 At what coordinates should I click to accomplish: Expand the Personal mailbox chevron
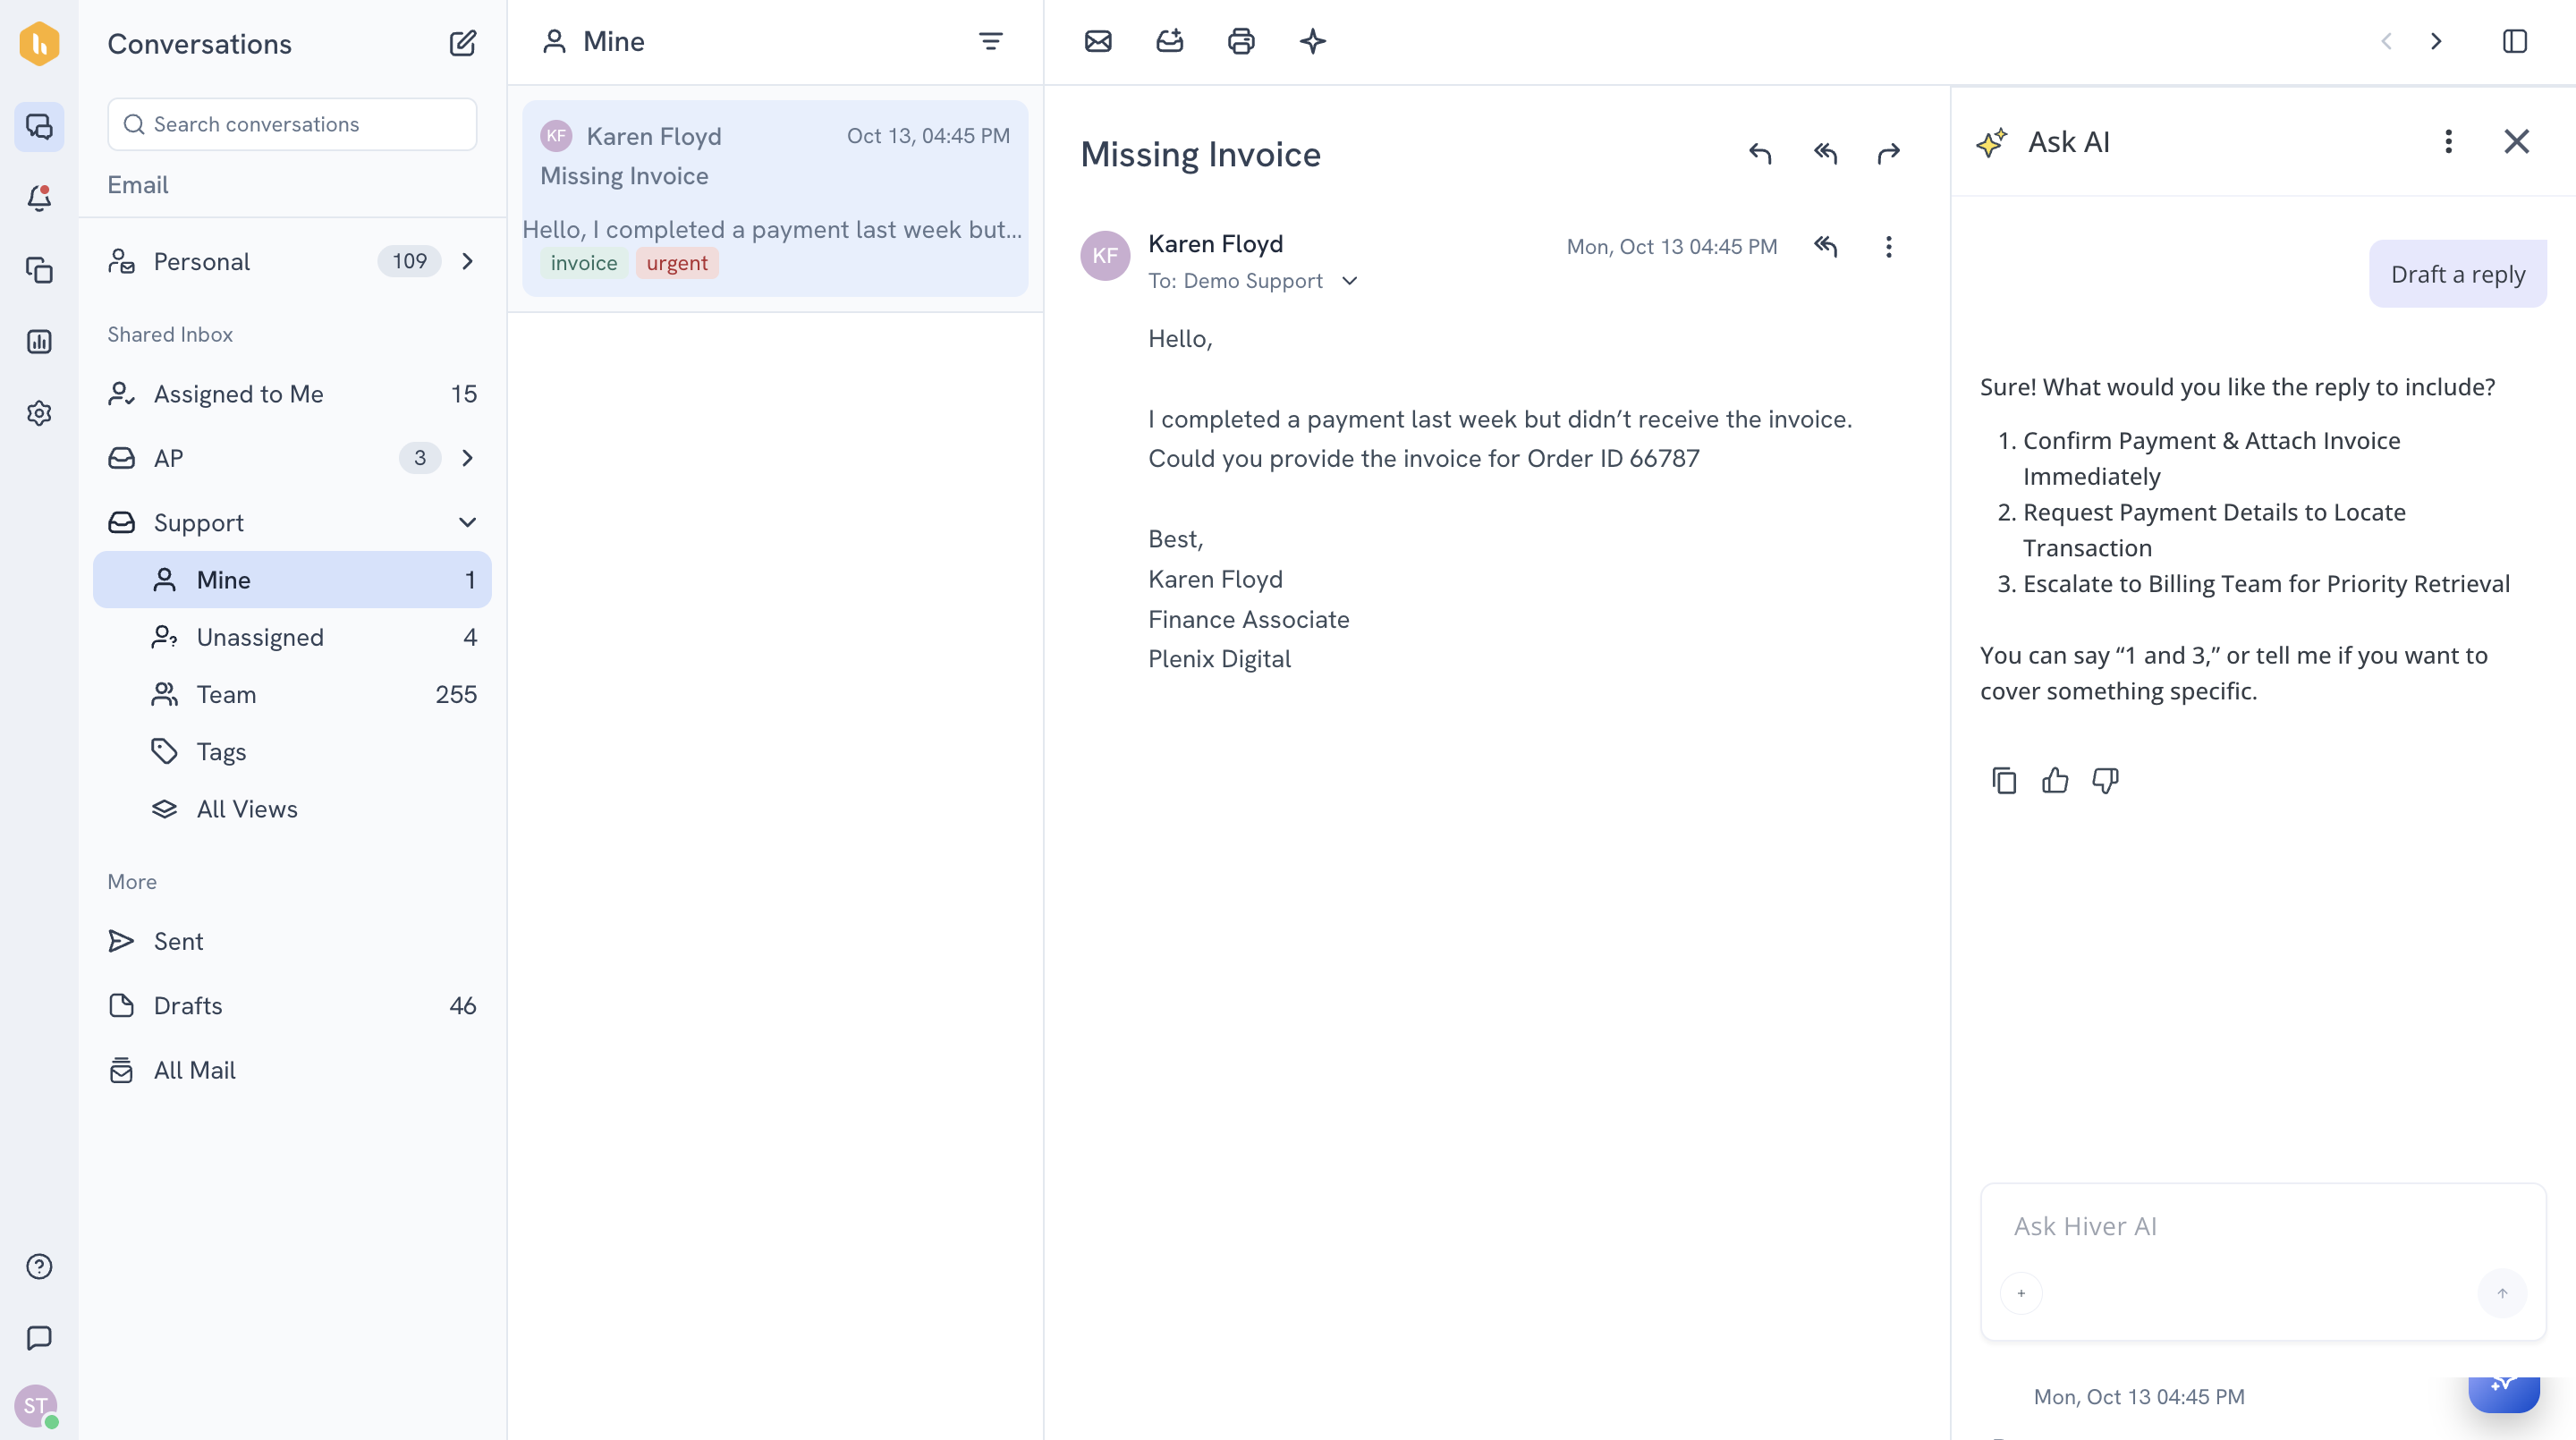[467, 261]
